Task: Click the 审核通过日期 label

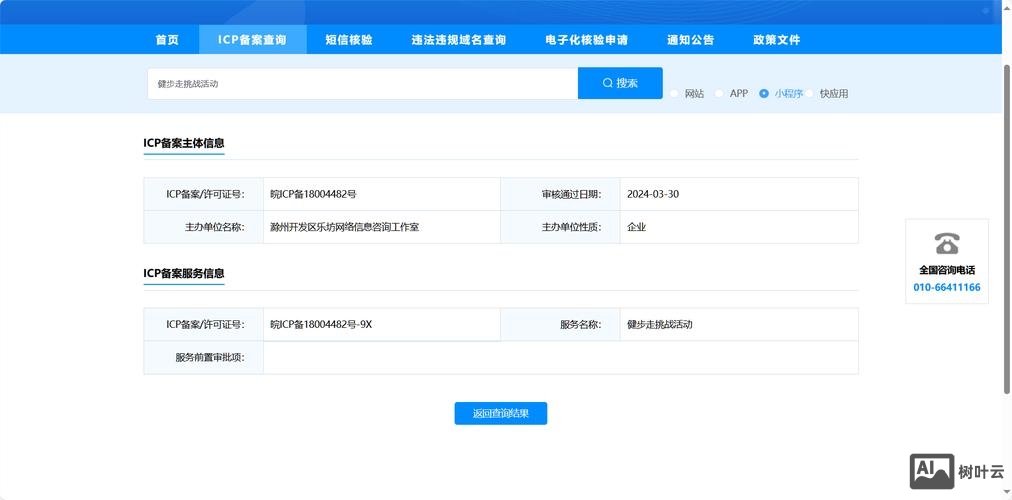Action: click(572, 194)
